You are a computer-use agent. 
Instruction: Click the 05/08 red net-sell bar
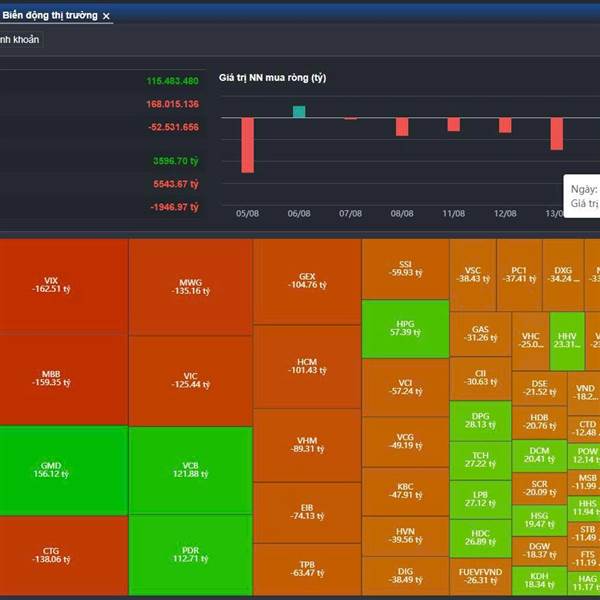point(248,145)
